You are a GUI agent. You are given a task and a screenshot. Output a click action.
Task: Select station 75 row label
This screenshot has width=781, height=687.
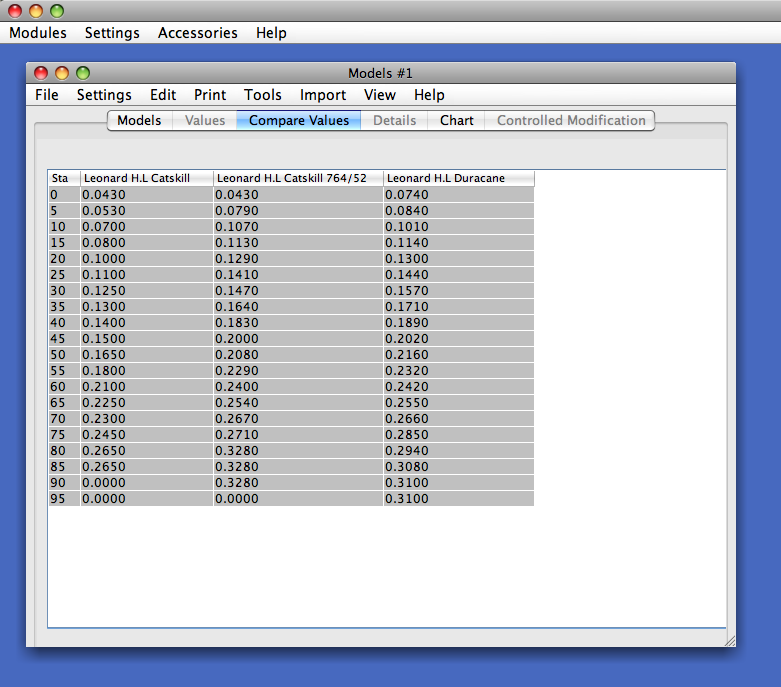click(64, 434)
